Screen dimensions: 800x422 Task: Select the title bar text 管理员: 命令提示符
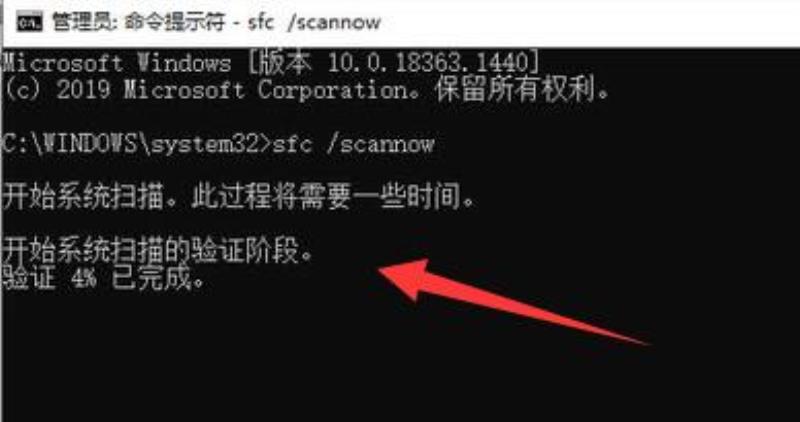tap(138, 23)
